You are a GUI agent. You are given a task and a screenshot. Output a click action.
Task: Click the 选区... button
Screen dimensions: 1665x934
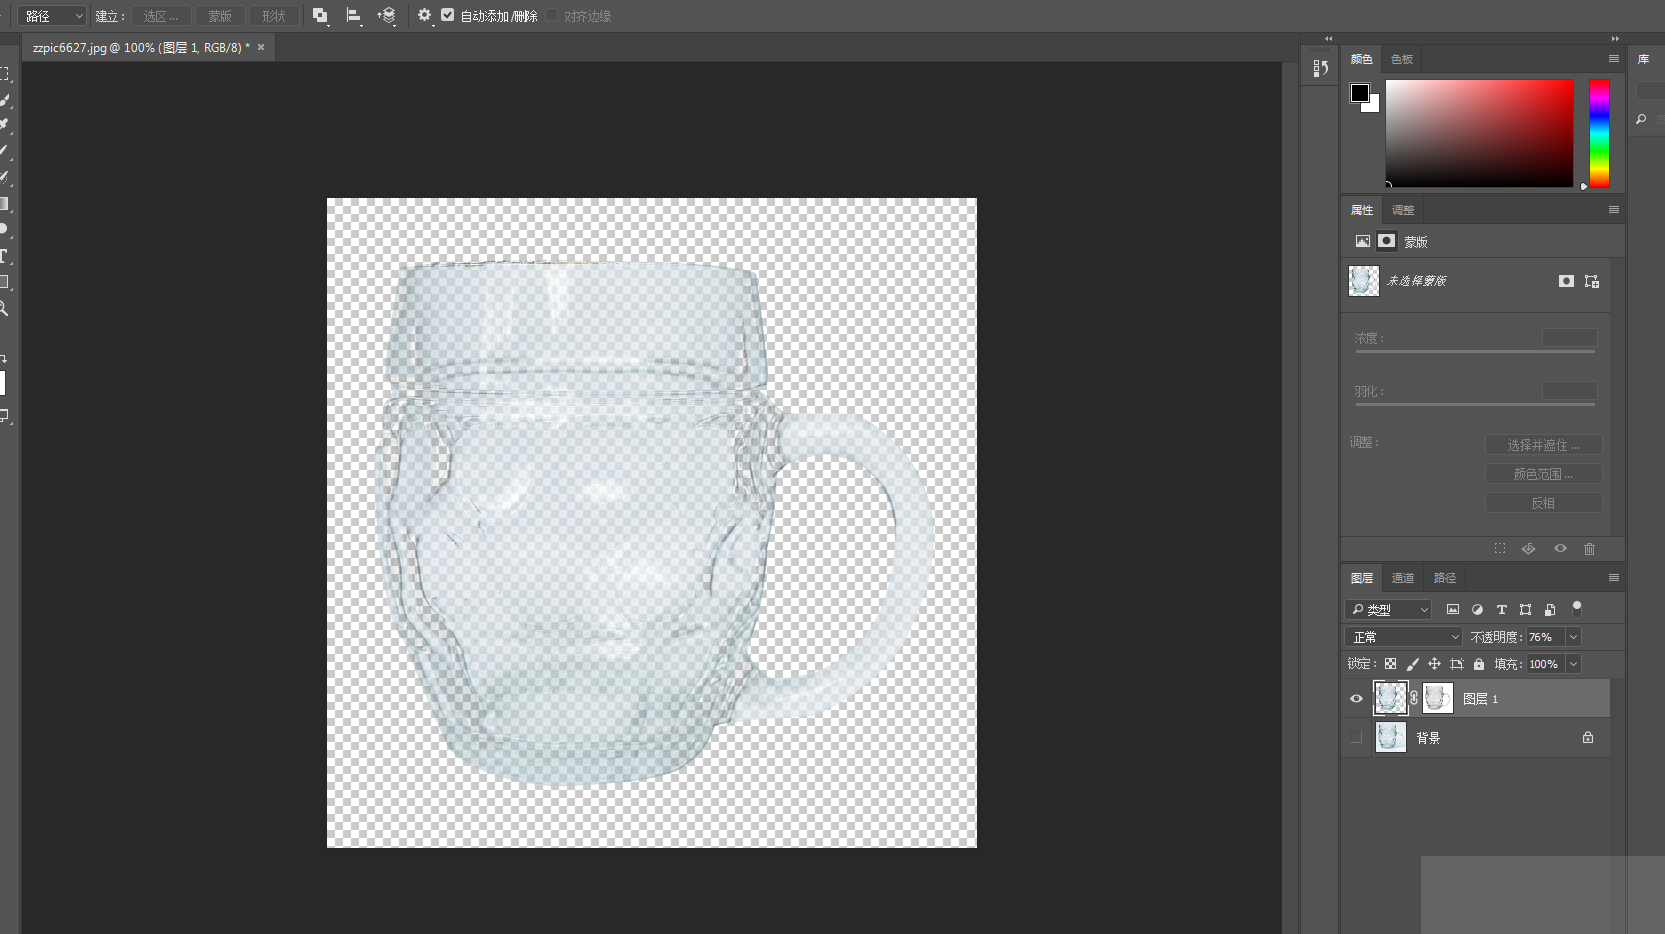pyautogui.click(x=160, y=16)
